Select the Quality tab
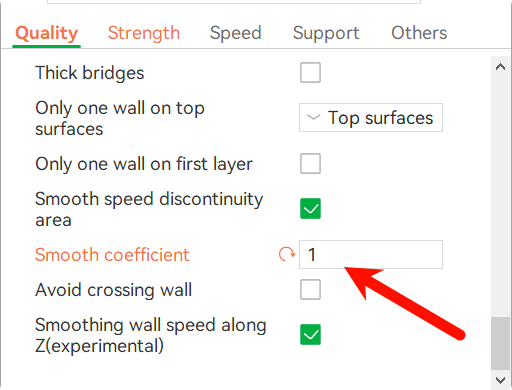512x390 pixels. point(47,33)
